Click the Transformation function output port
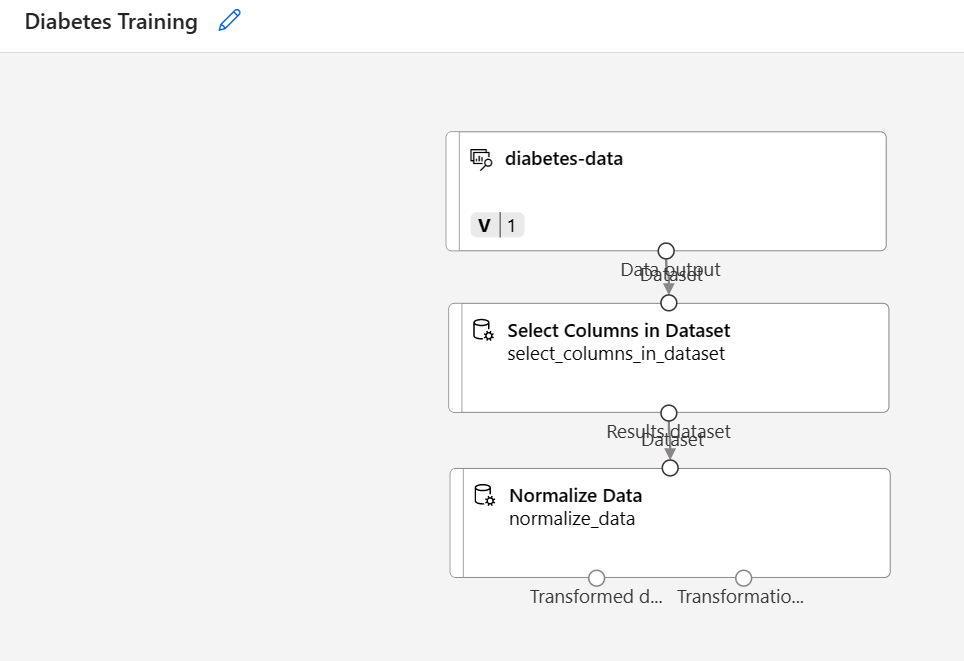This screenshot has width=964, height=661. click(743, 578)
